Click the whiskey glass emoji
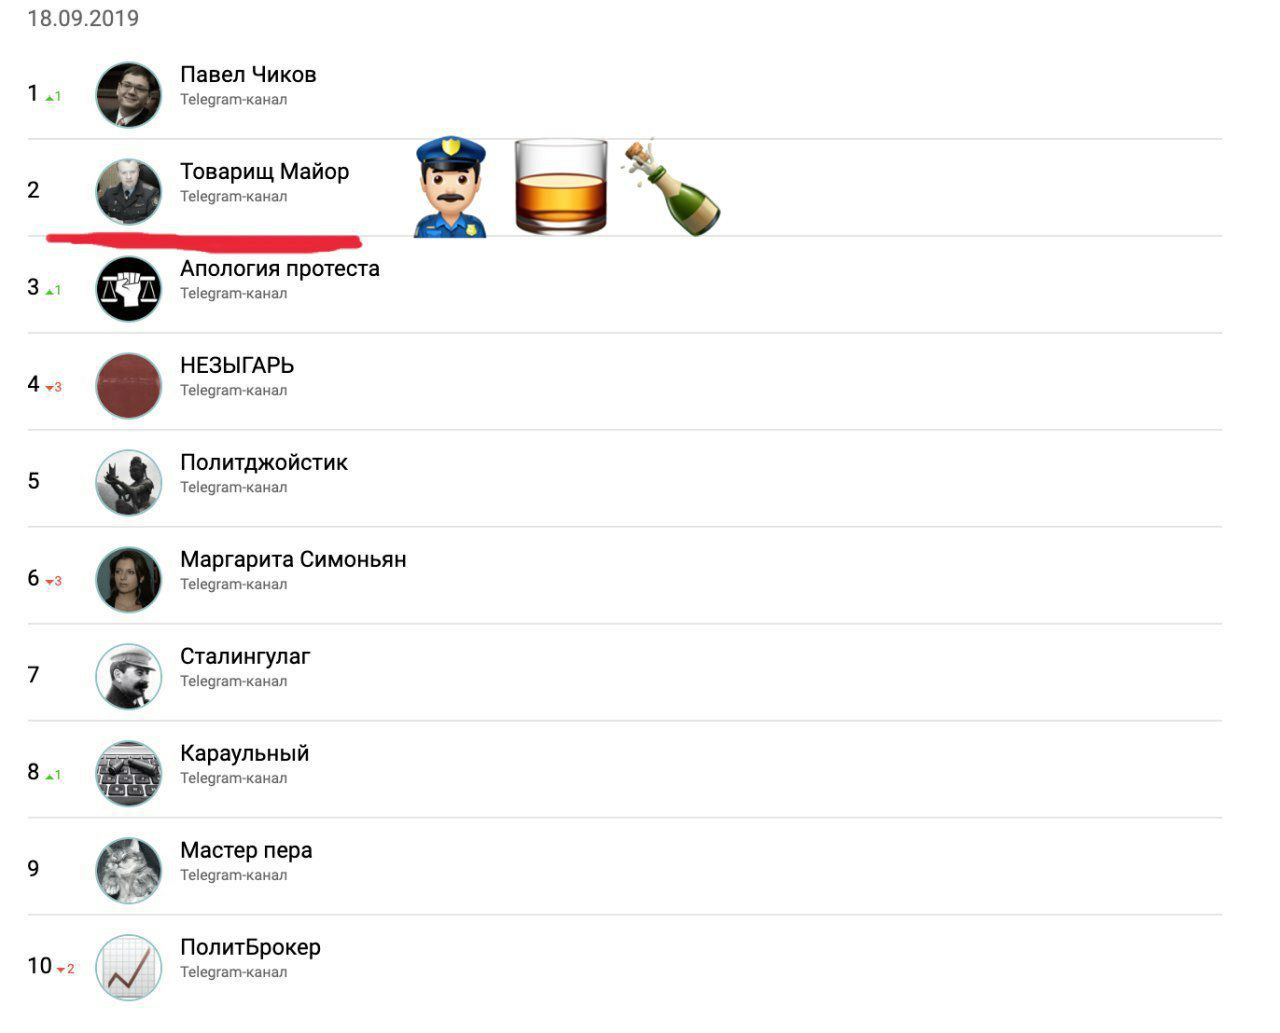The image size is (1280, 1033). point(560,188)
